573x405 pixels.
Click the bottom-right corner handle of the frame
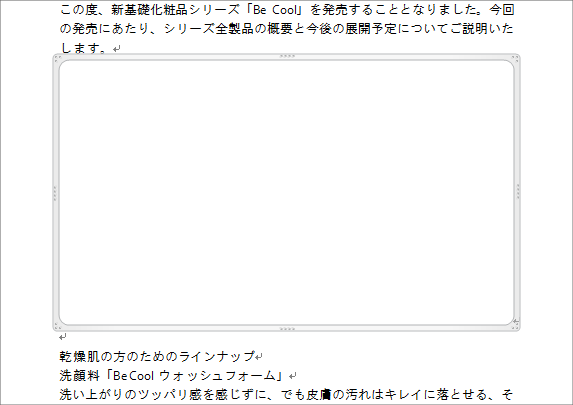pos(516,326)
